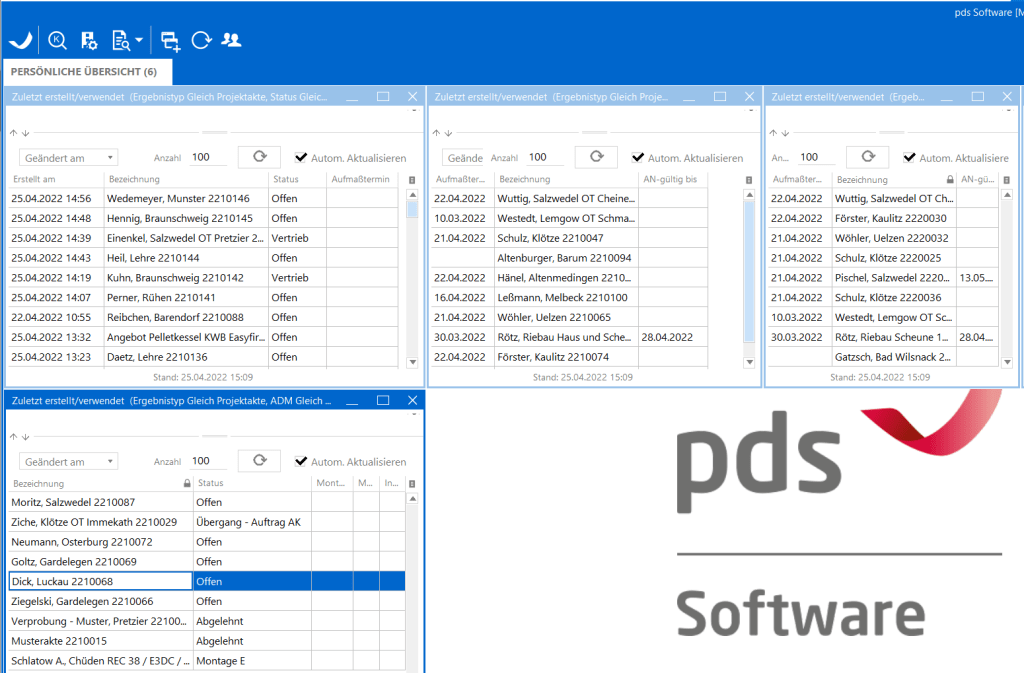This screenshot has height=673, width=1024.
Task: Click the middle panel's vertical scrollbar
Action: pyautogui.click(x=750, y=270)
